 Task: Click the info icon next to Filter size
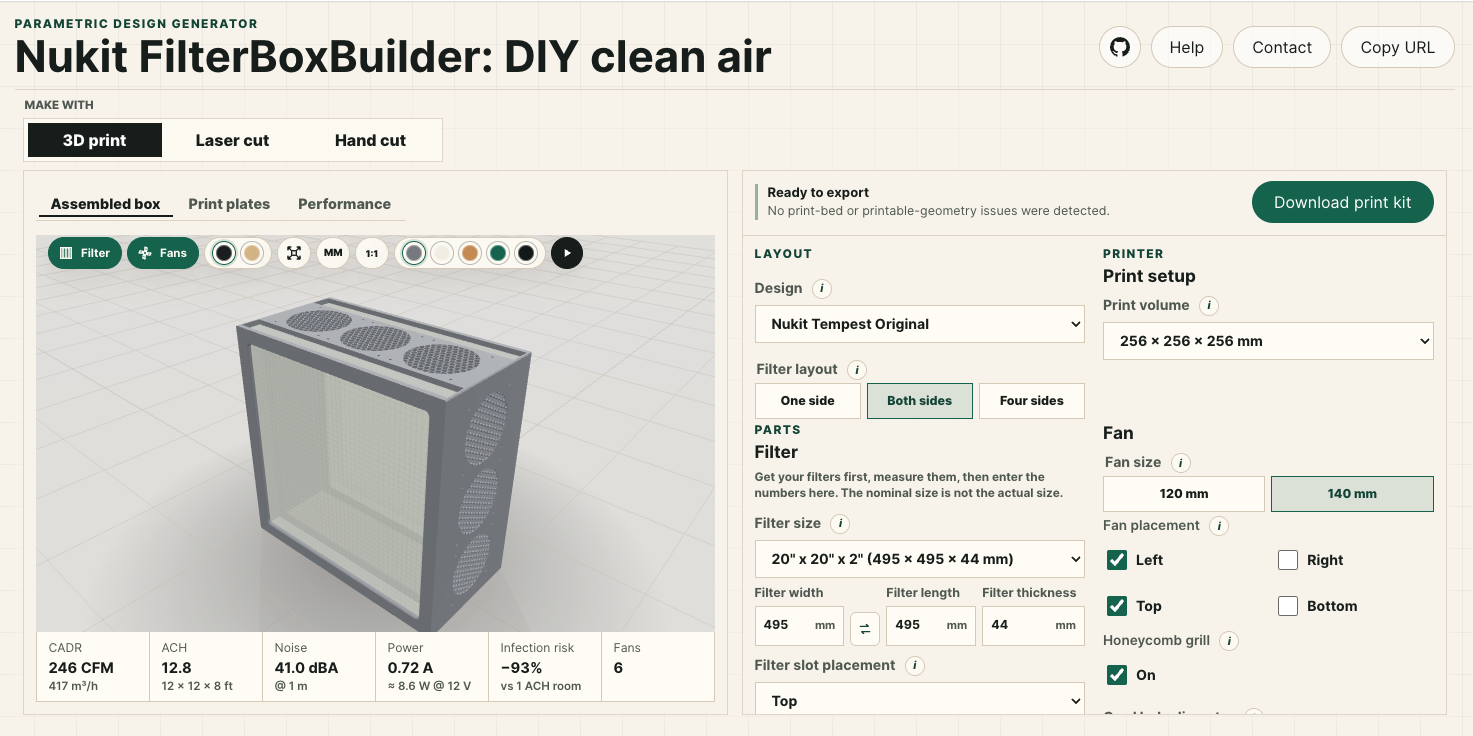pyautogui.click(x=841, y=523)
